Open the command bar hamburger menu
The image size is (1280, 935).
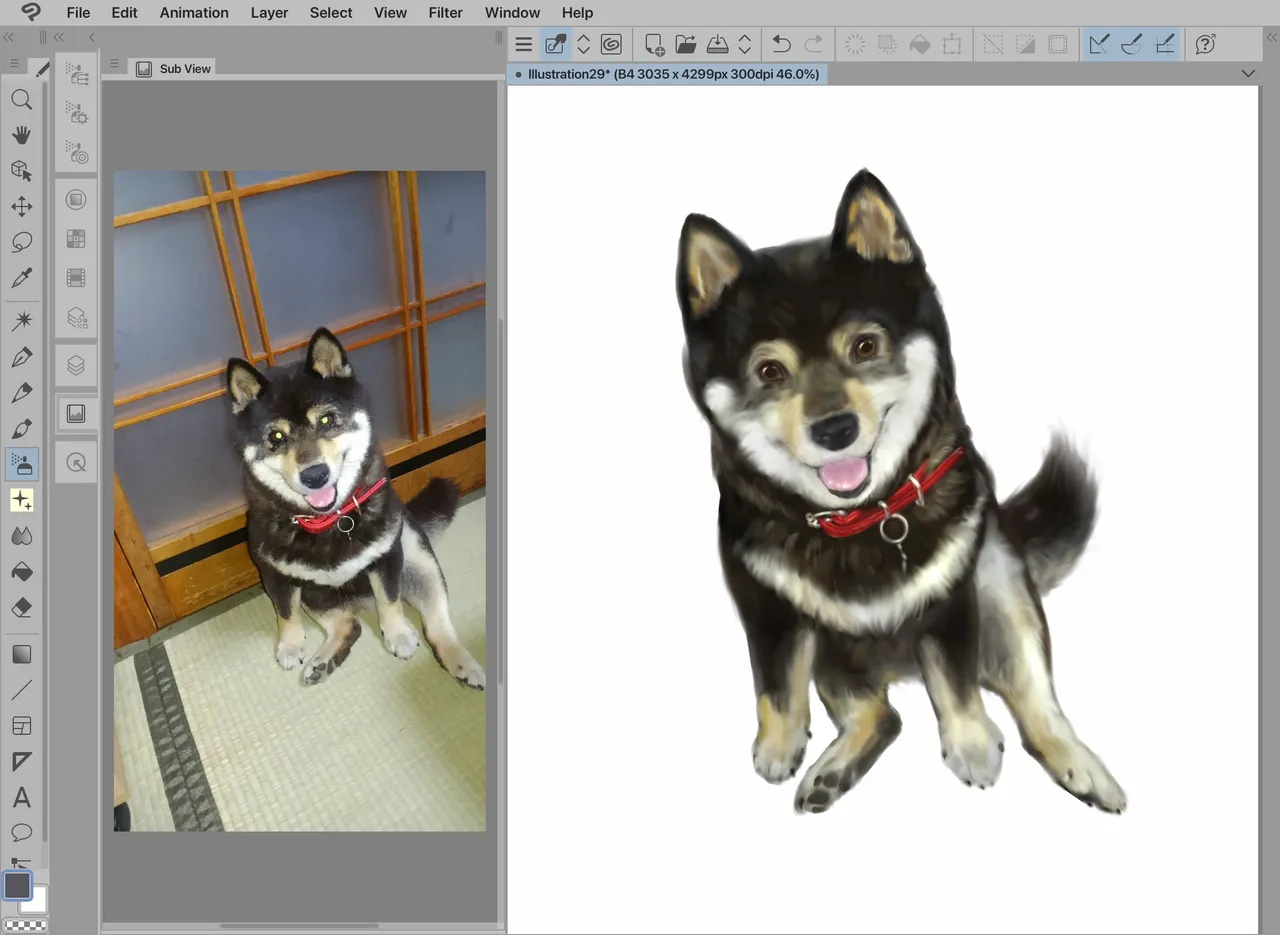523,44
